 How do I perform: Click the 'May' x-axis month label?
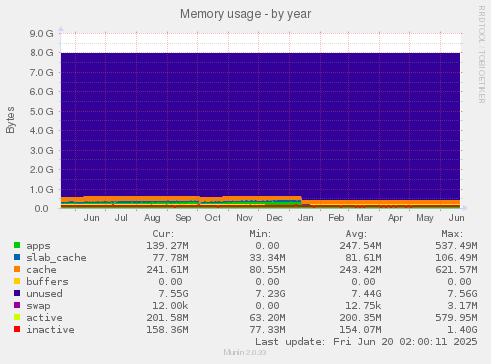pyautogui.click(x=425, y=218)
